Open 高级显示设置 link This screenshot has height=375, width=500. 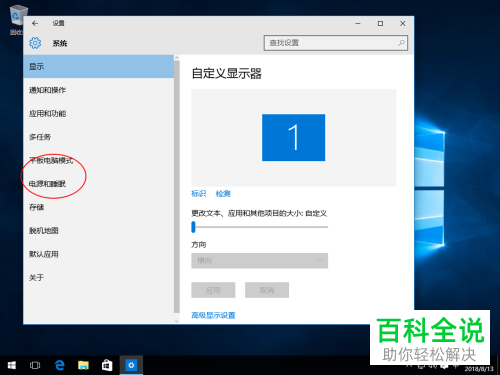[213, 315]
